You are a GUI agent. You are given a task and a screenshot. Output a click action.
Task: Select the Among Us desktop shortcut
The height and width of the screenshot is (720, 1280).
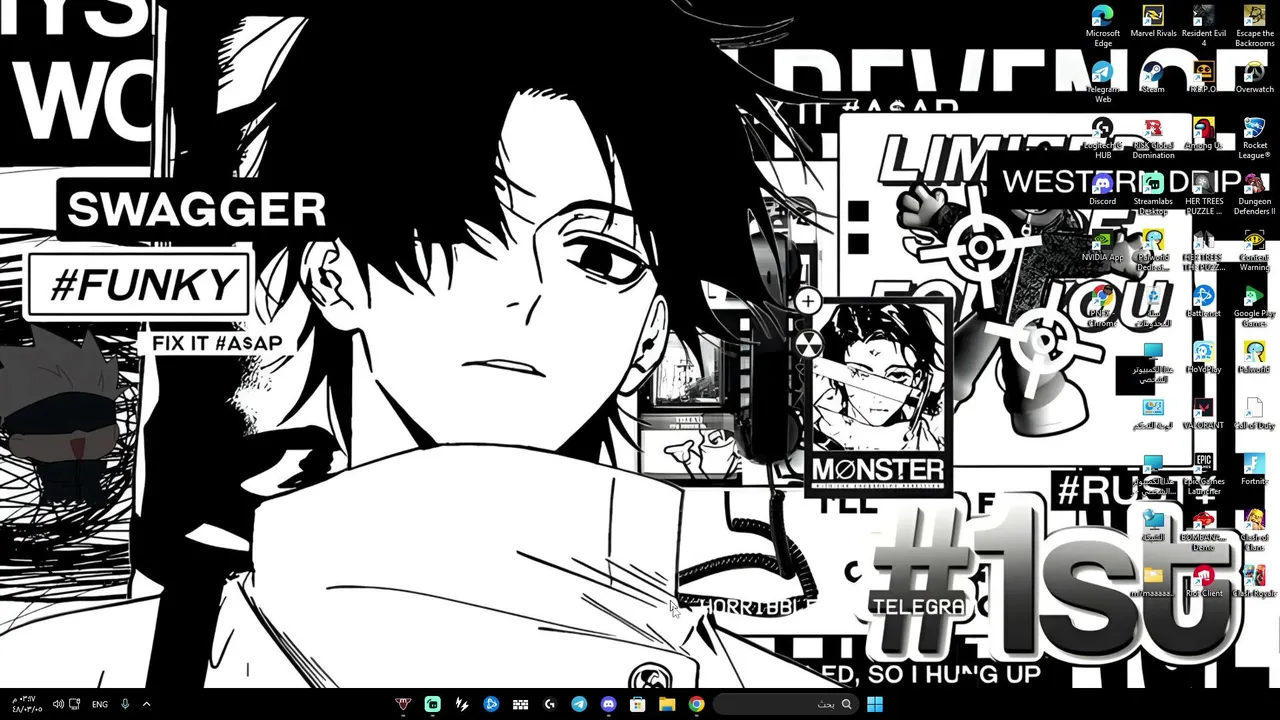click(1203, 133)
